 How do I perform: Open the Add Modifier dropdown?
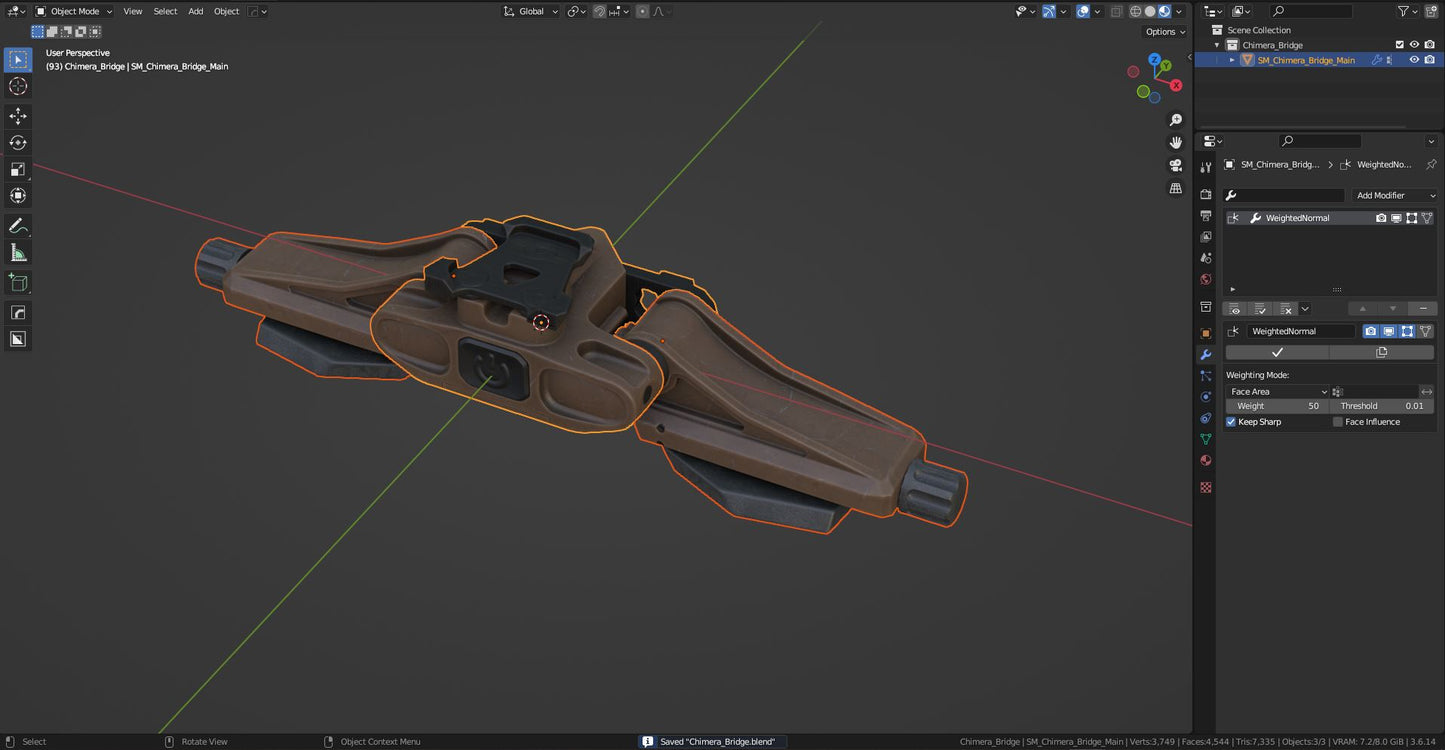tap(1395, 195)
